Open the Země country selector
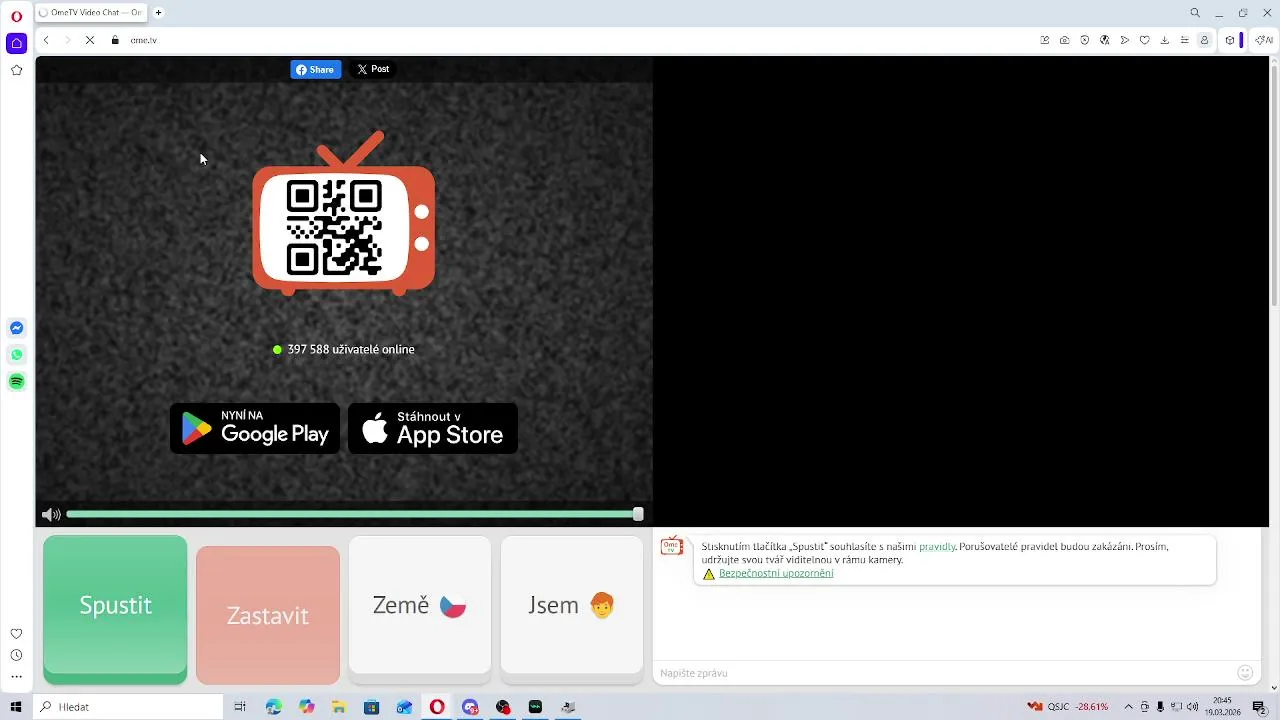The image size is (1280, 720). coord(420,605)
